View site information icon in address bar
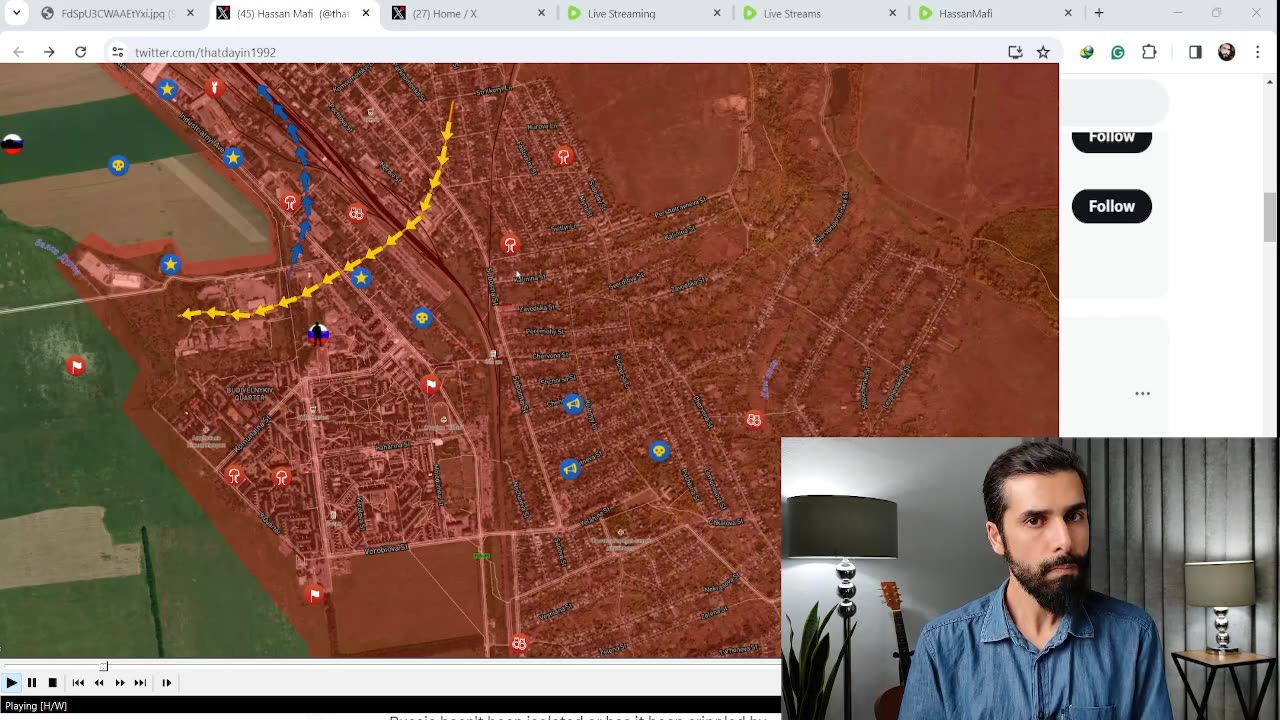This screenshot has width=1280, height=720. coord(117,52)
